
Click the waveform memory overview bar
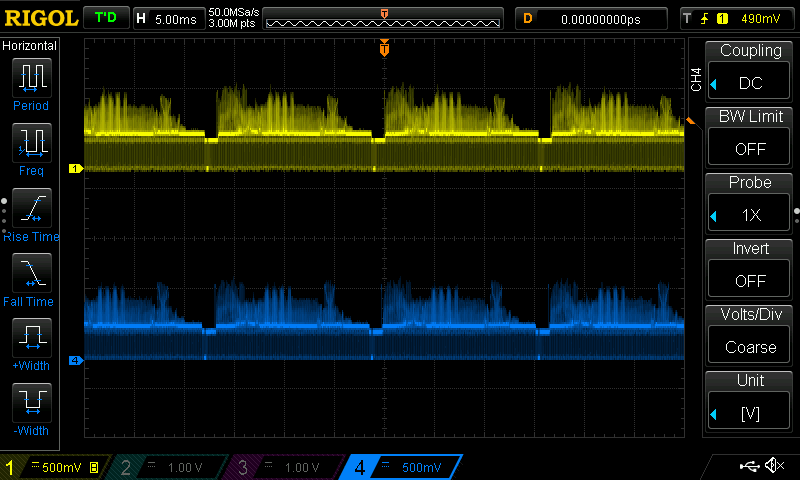click(383, 19)
